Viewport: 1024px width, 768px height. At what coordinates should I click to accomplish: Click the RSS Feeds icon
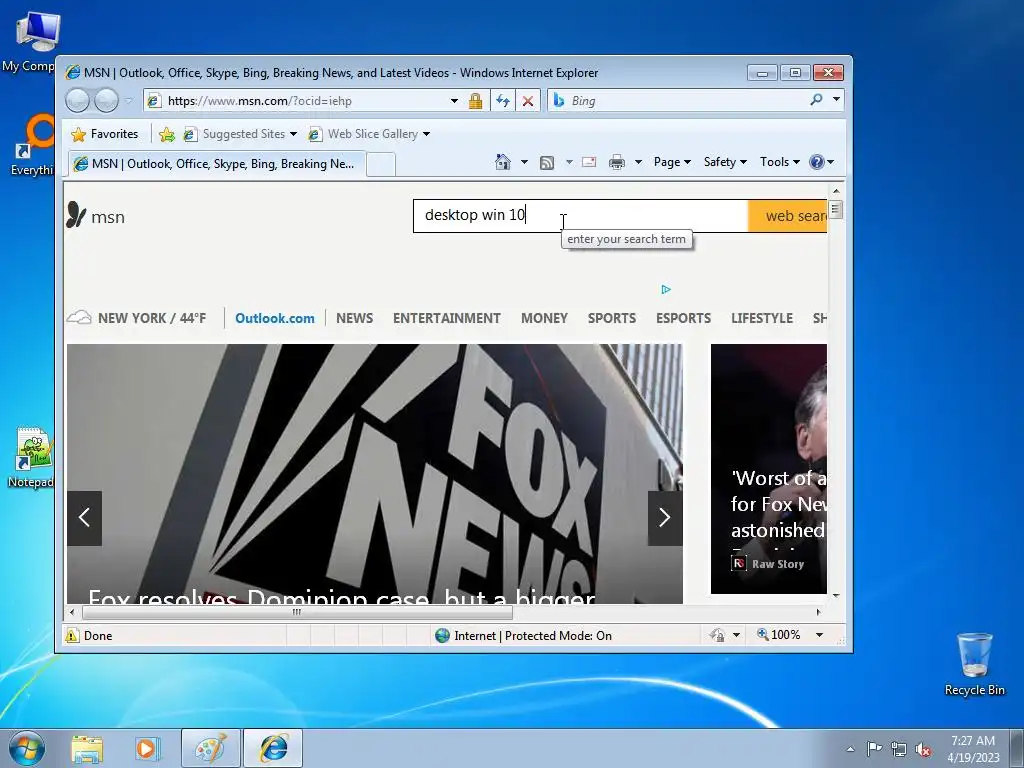pos(547,162)
